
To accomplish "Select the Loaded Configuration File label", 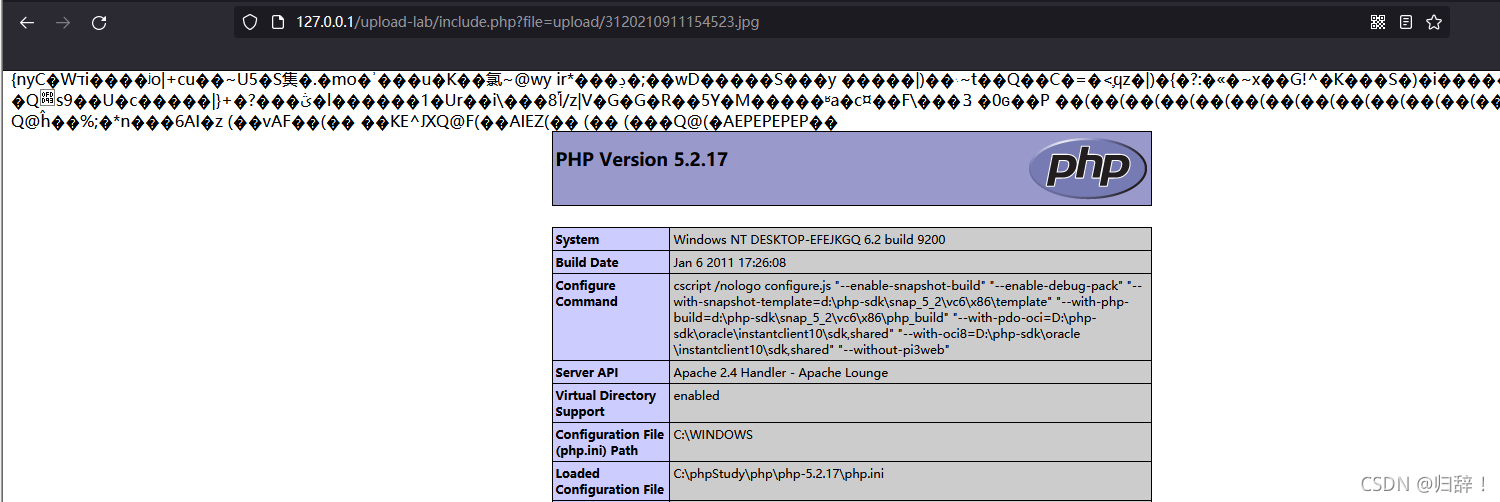I will pos(611,481).
